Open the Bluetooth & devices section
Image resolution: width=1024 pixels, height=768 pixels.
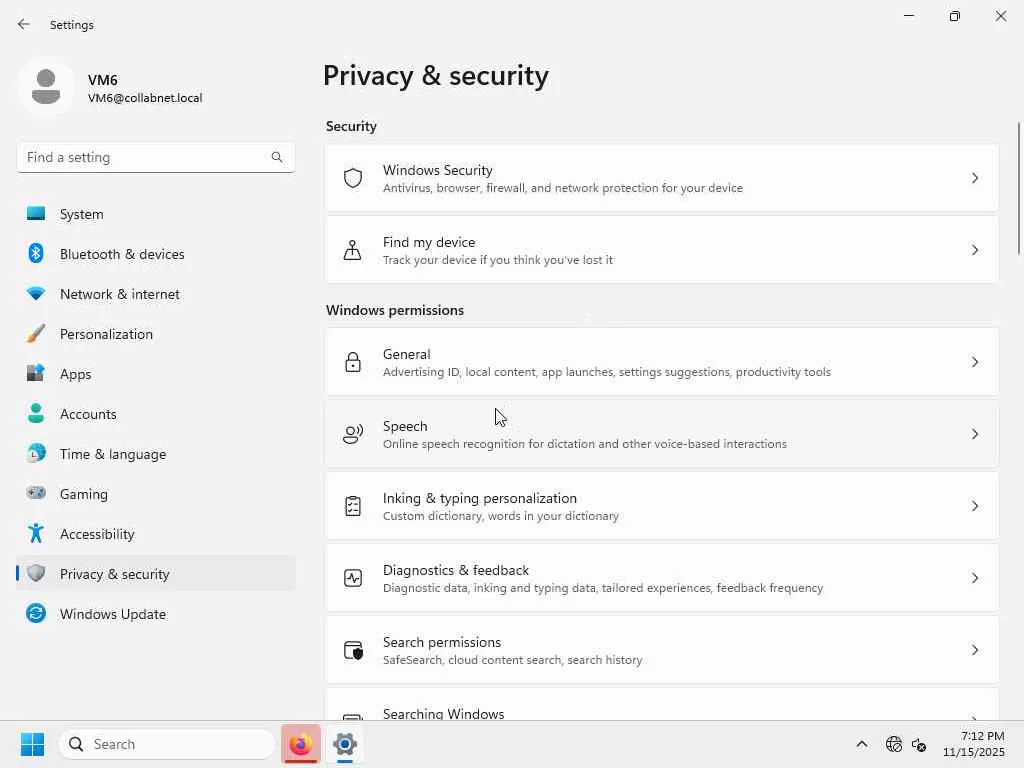pos(122,254)
